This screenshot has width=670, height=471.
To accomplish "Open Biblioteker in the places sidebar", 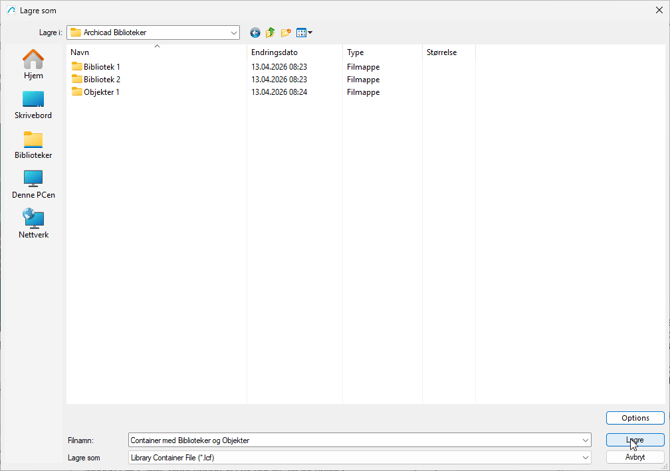I will pos(33,145).
